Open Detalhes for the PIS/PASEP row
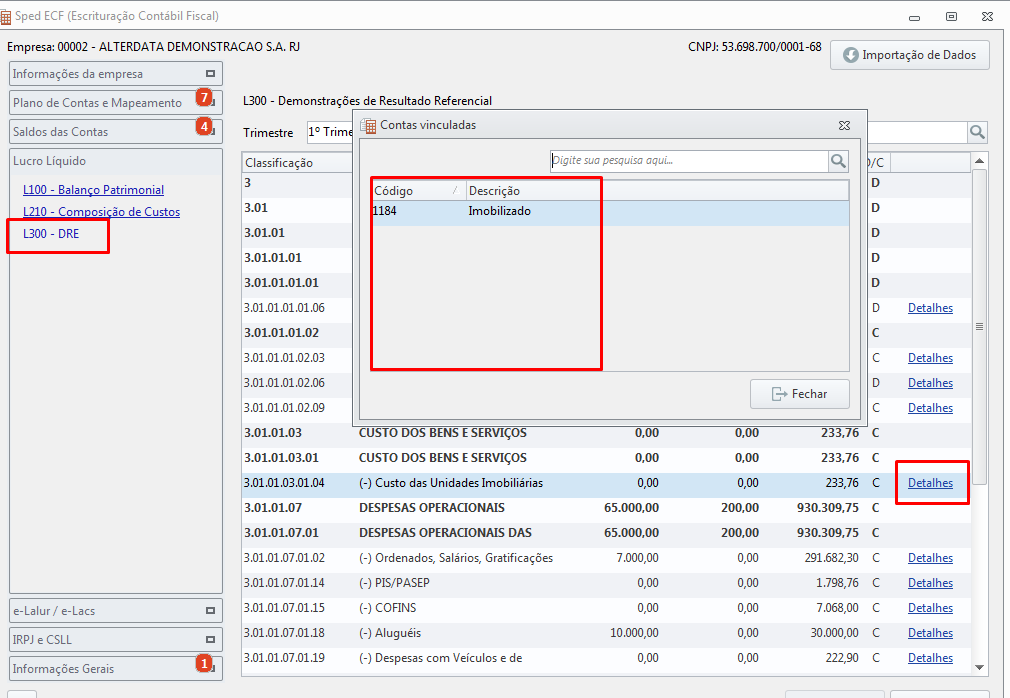The height and width of the screenshot is (698, 1010). (930, 583)
